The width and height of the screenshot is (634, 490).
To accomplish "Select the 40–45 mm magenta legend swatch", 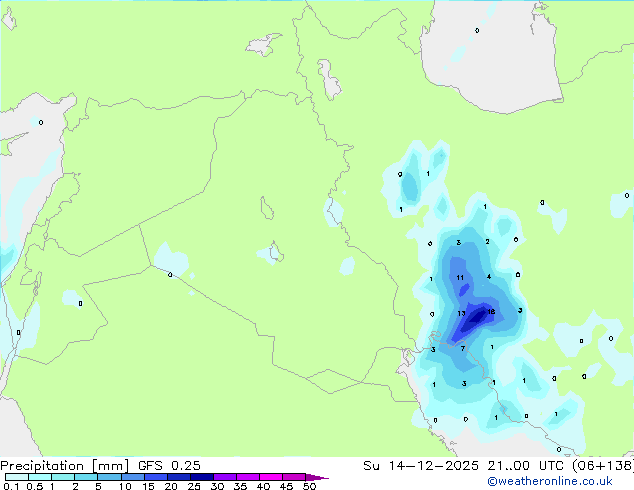I will click(x=271, y=477).
